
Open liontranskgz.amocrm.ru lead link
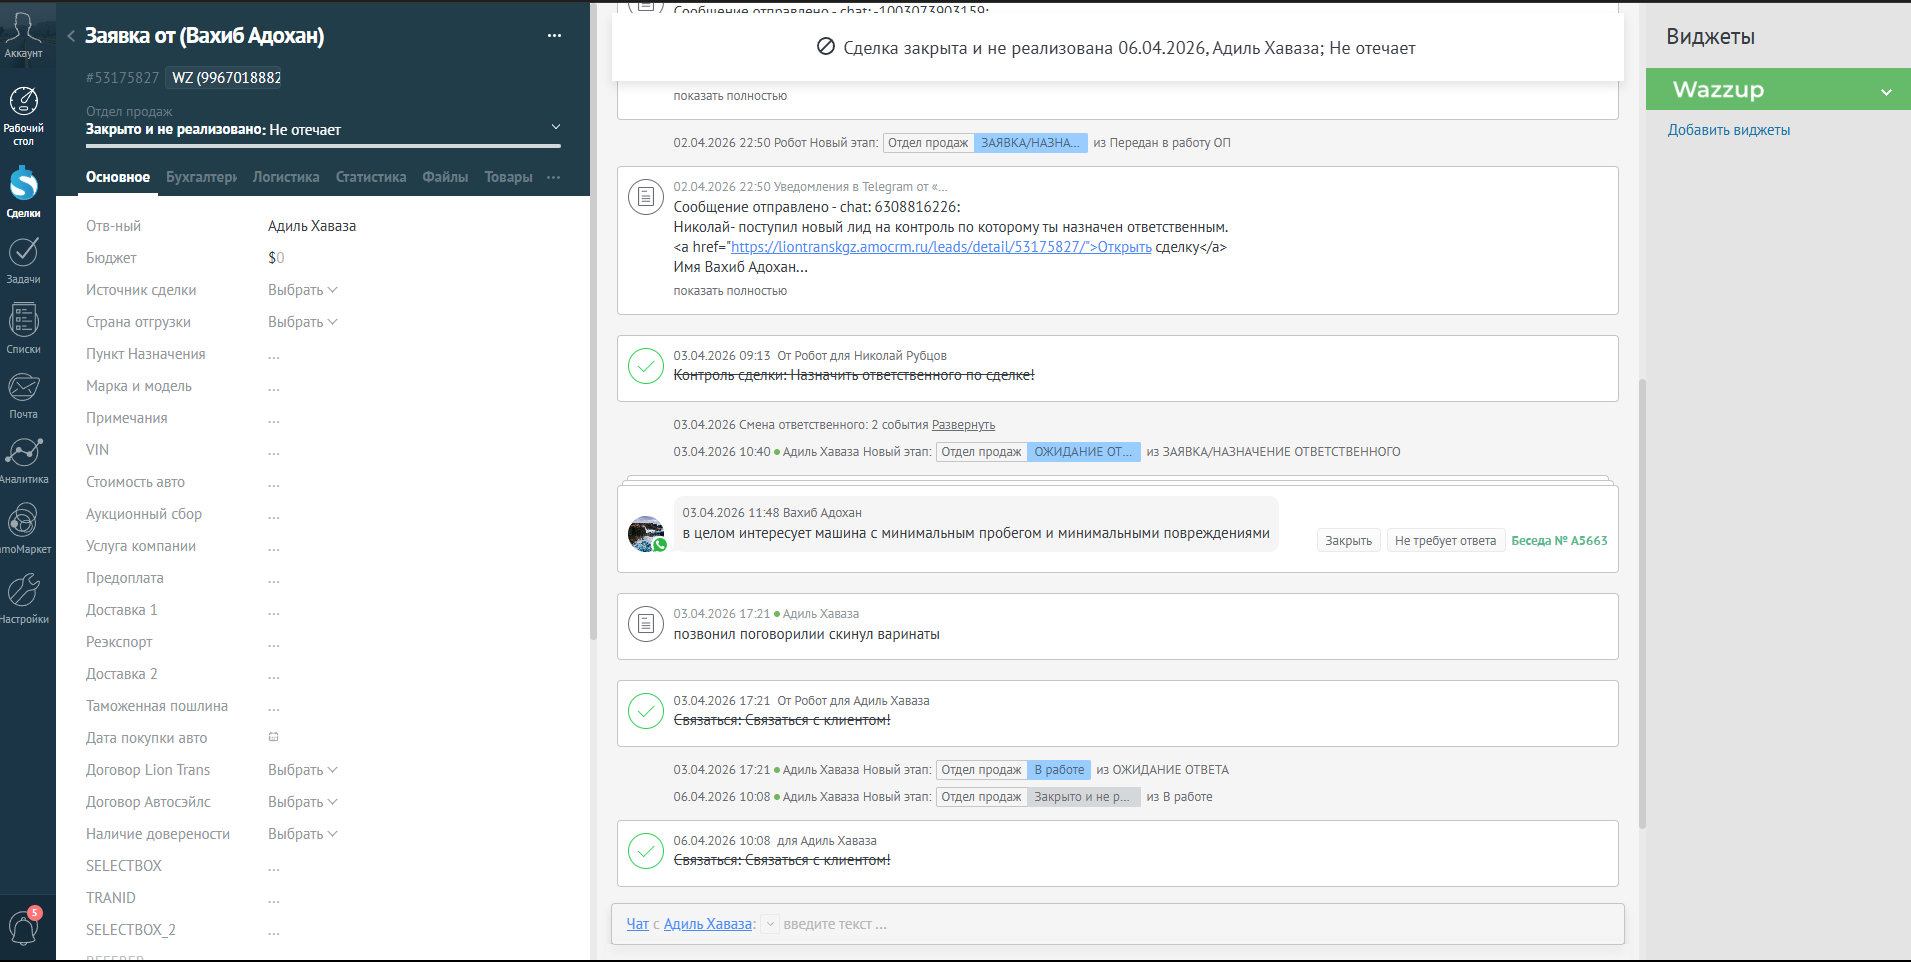[x=941, y=247]
